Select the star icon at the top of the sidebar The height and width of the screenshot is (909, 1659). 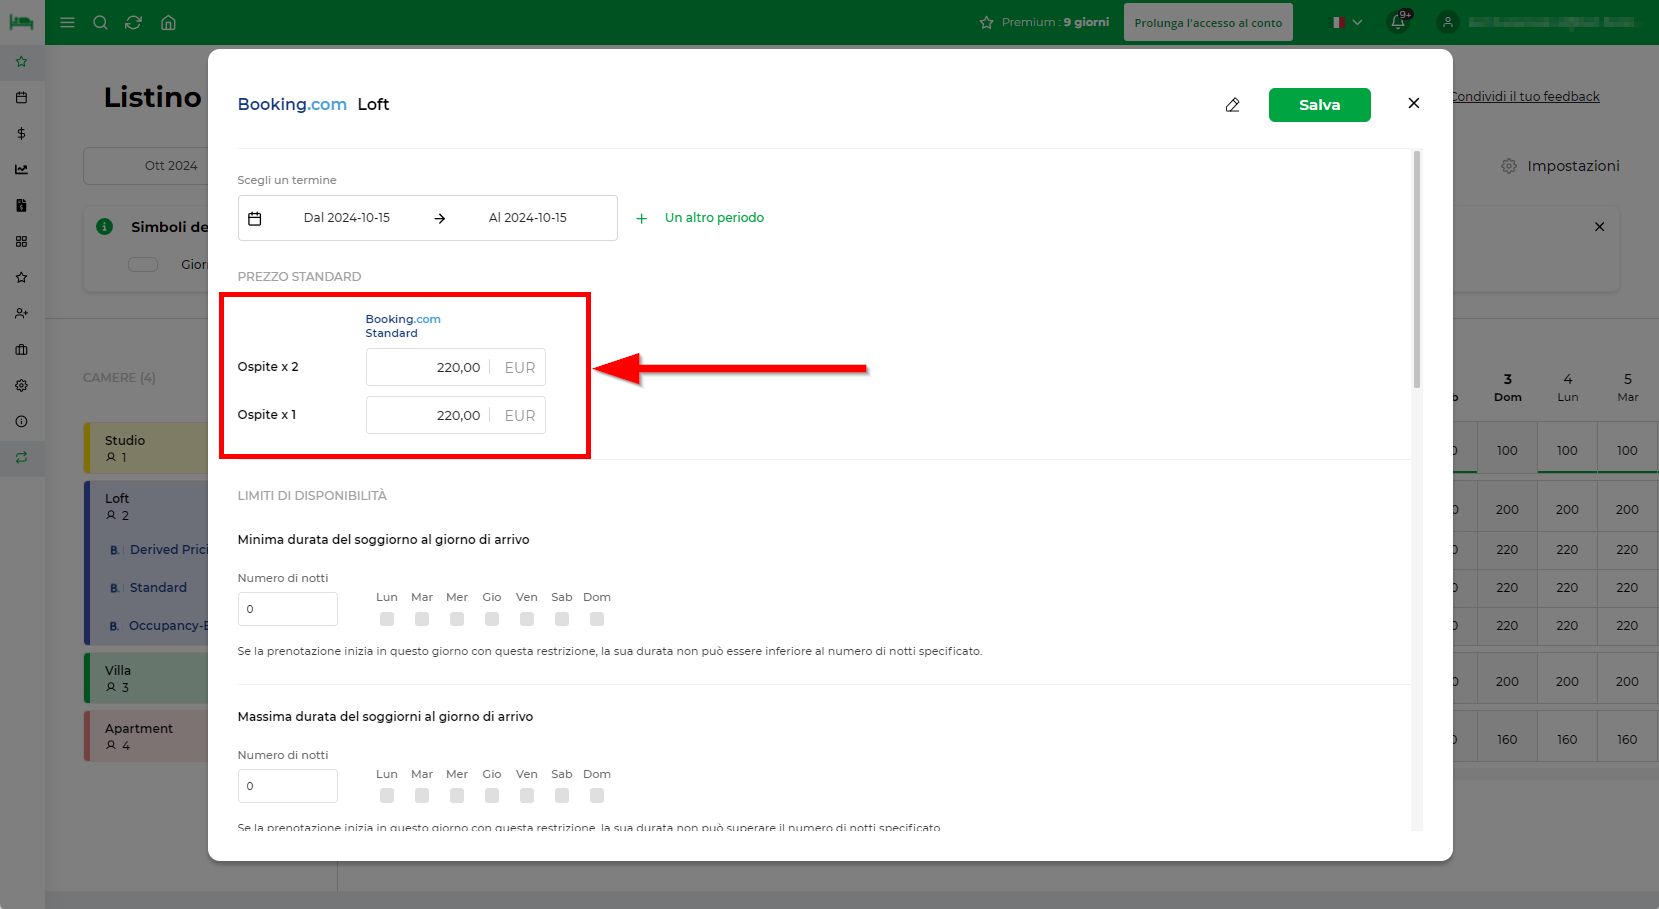pyautogui.click(x=21, y=61)
